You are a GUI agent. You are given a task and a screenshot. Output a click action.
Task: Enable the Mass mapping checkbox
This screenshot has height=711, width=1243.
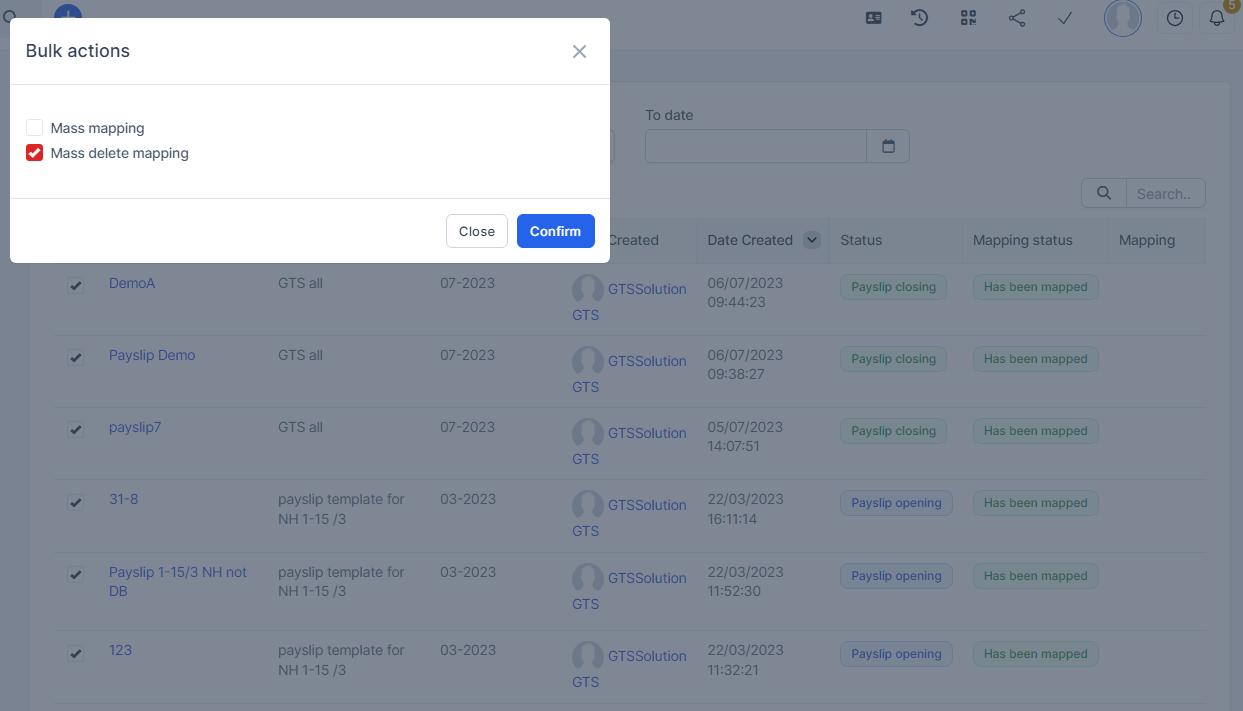(x=35, y=128)
